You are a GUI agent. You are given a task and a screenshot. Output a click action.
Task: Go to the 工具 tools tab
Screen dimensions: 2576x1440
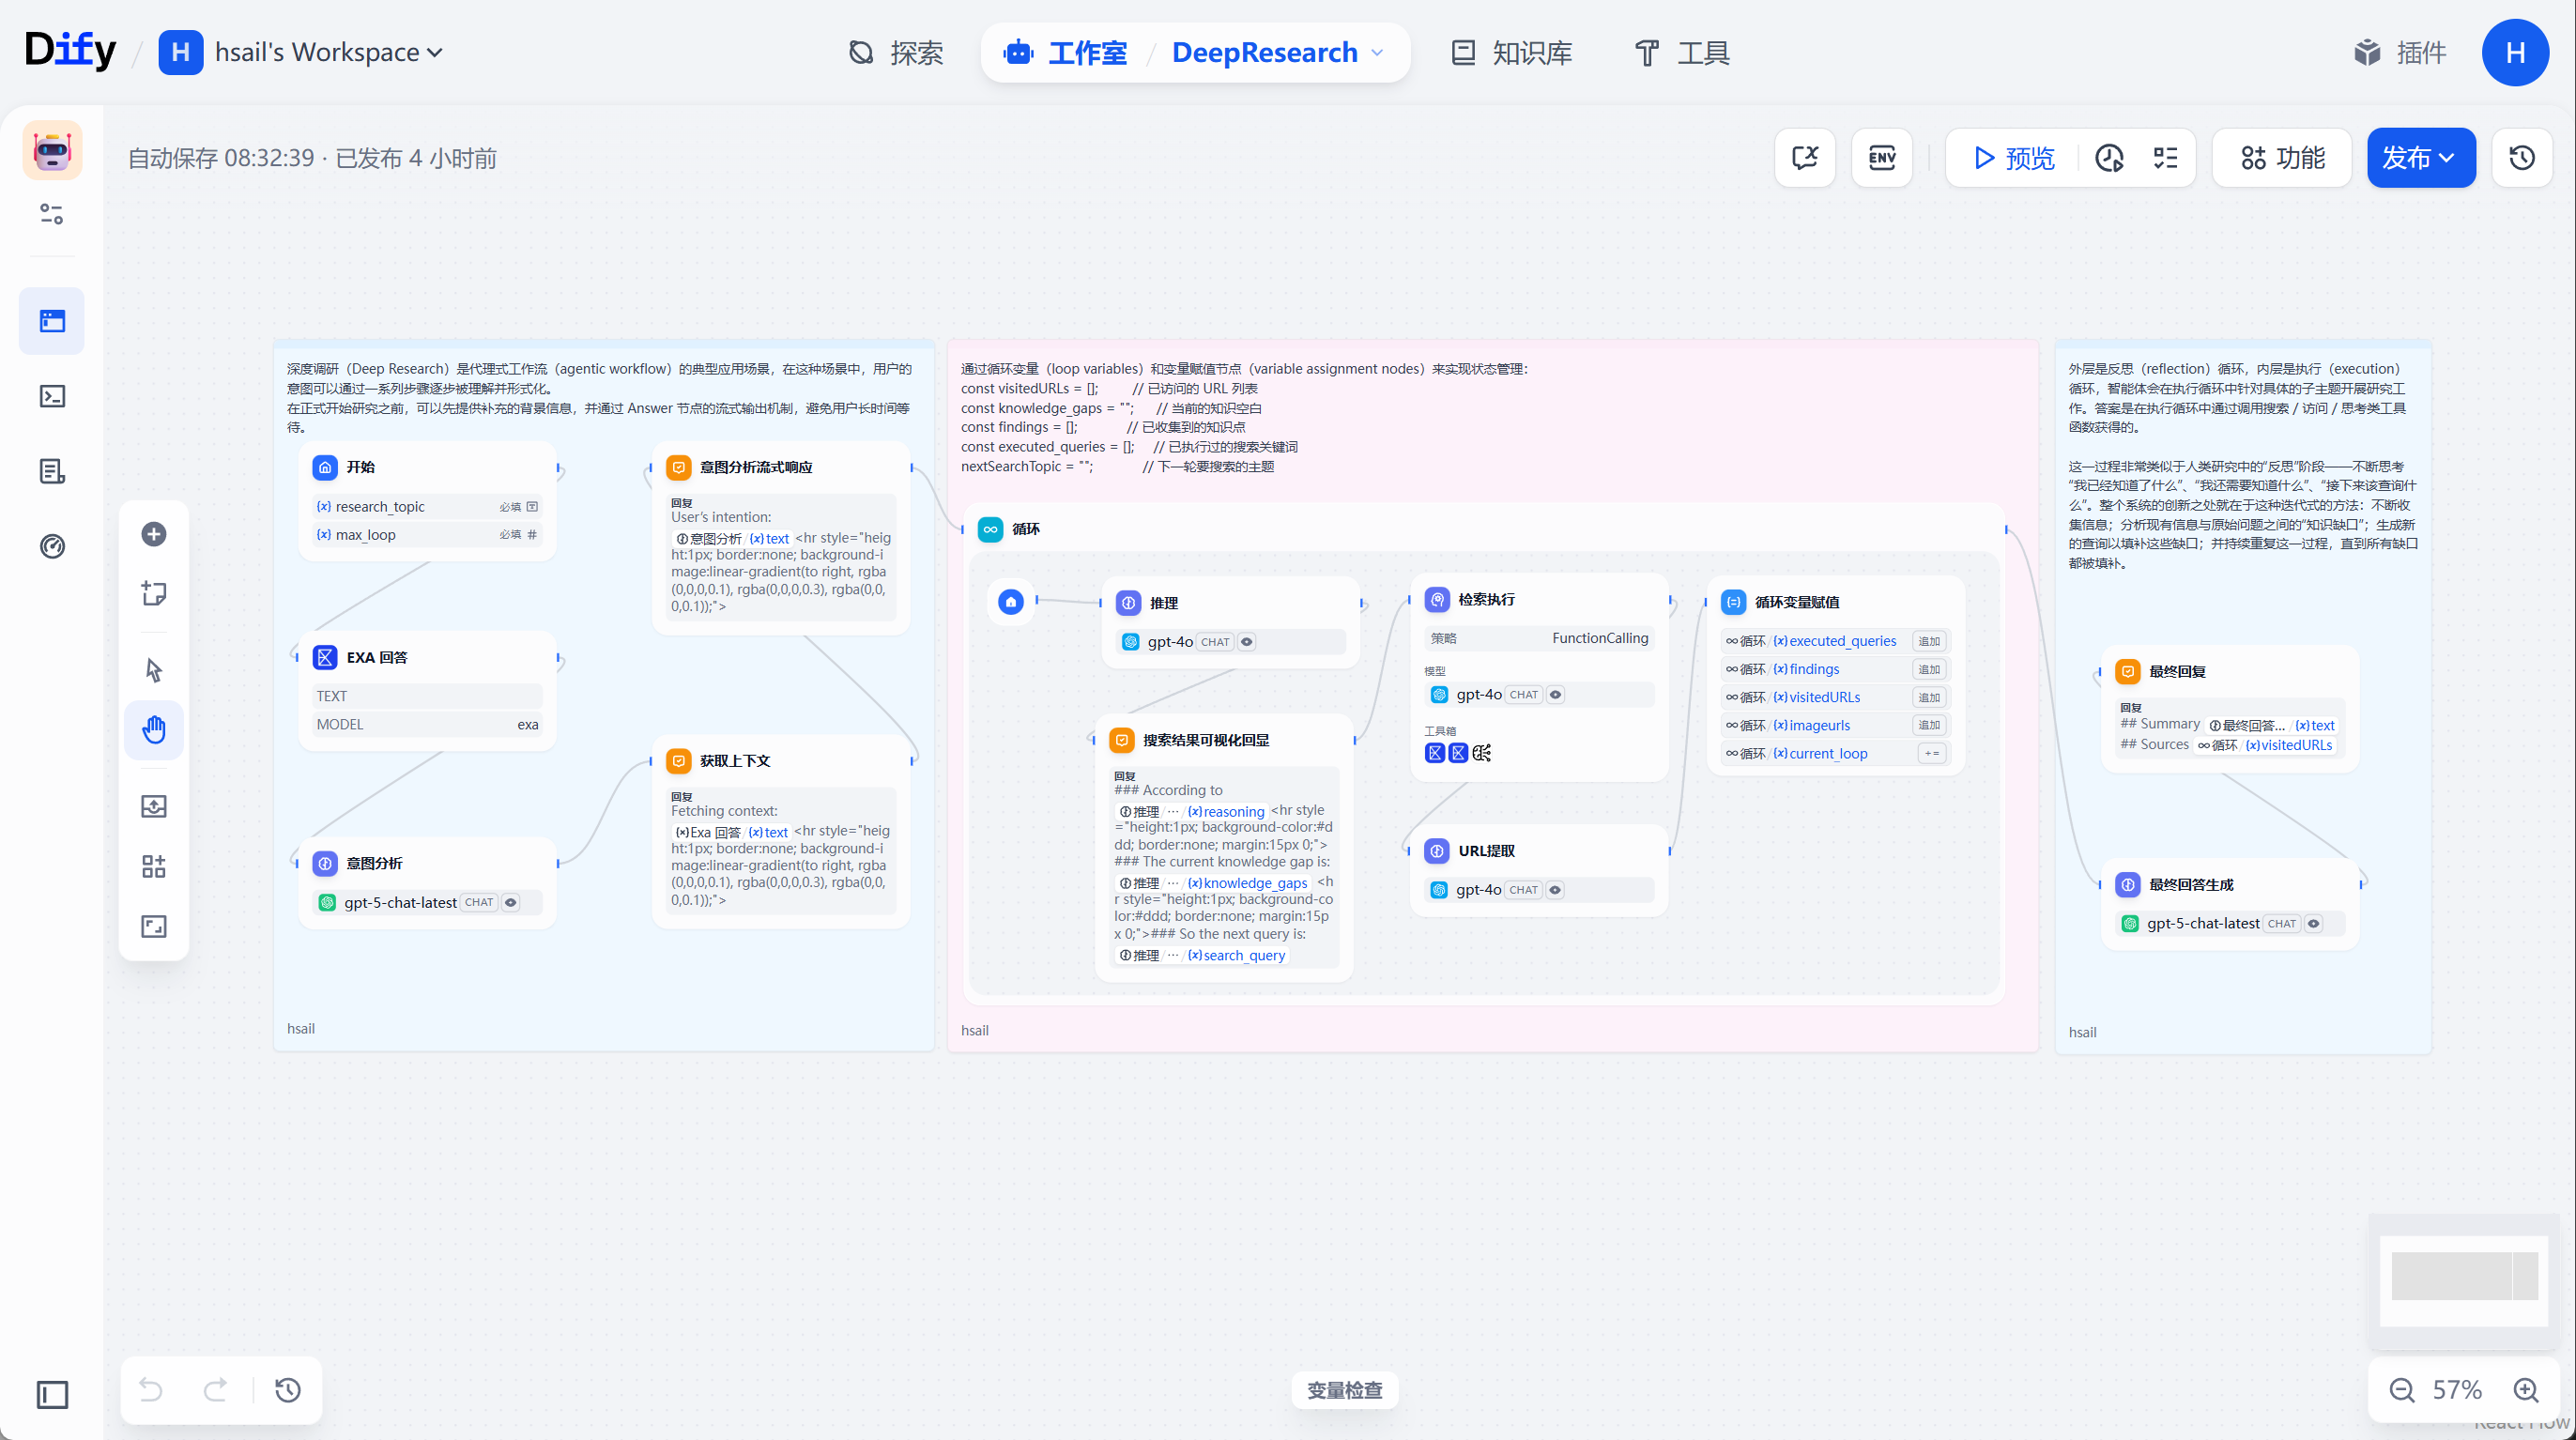(1682, 52)
